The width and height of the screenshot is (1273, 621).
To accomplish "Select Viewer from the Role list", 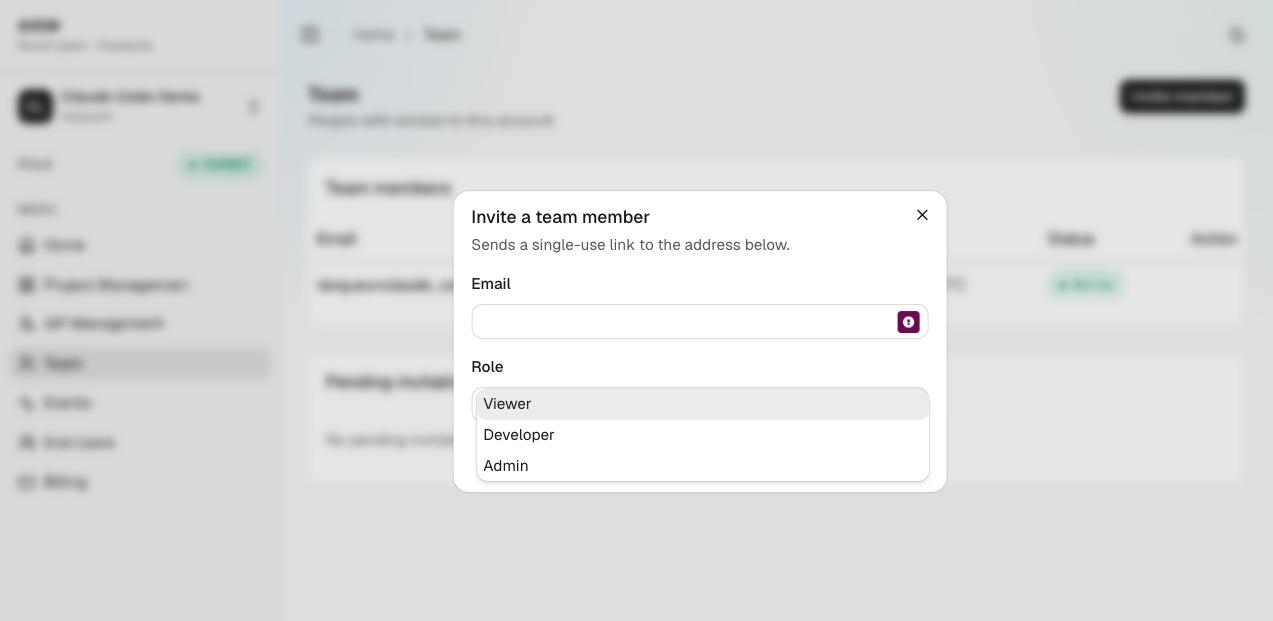I will [703, 404].
